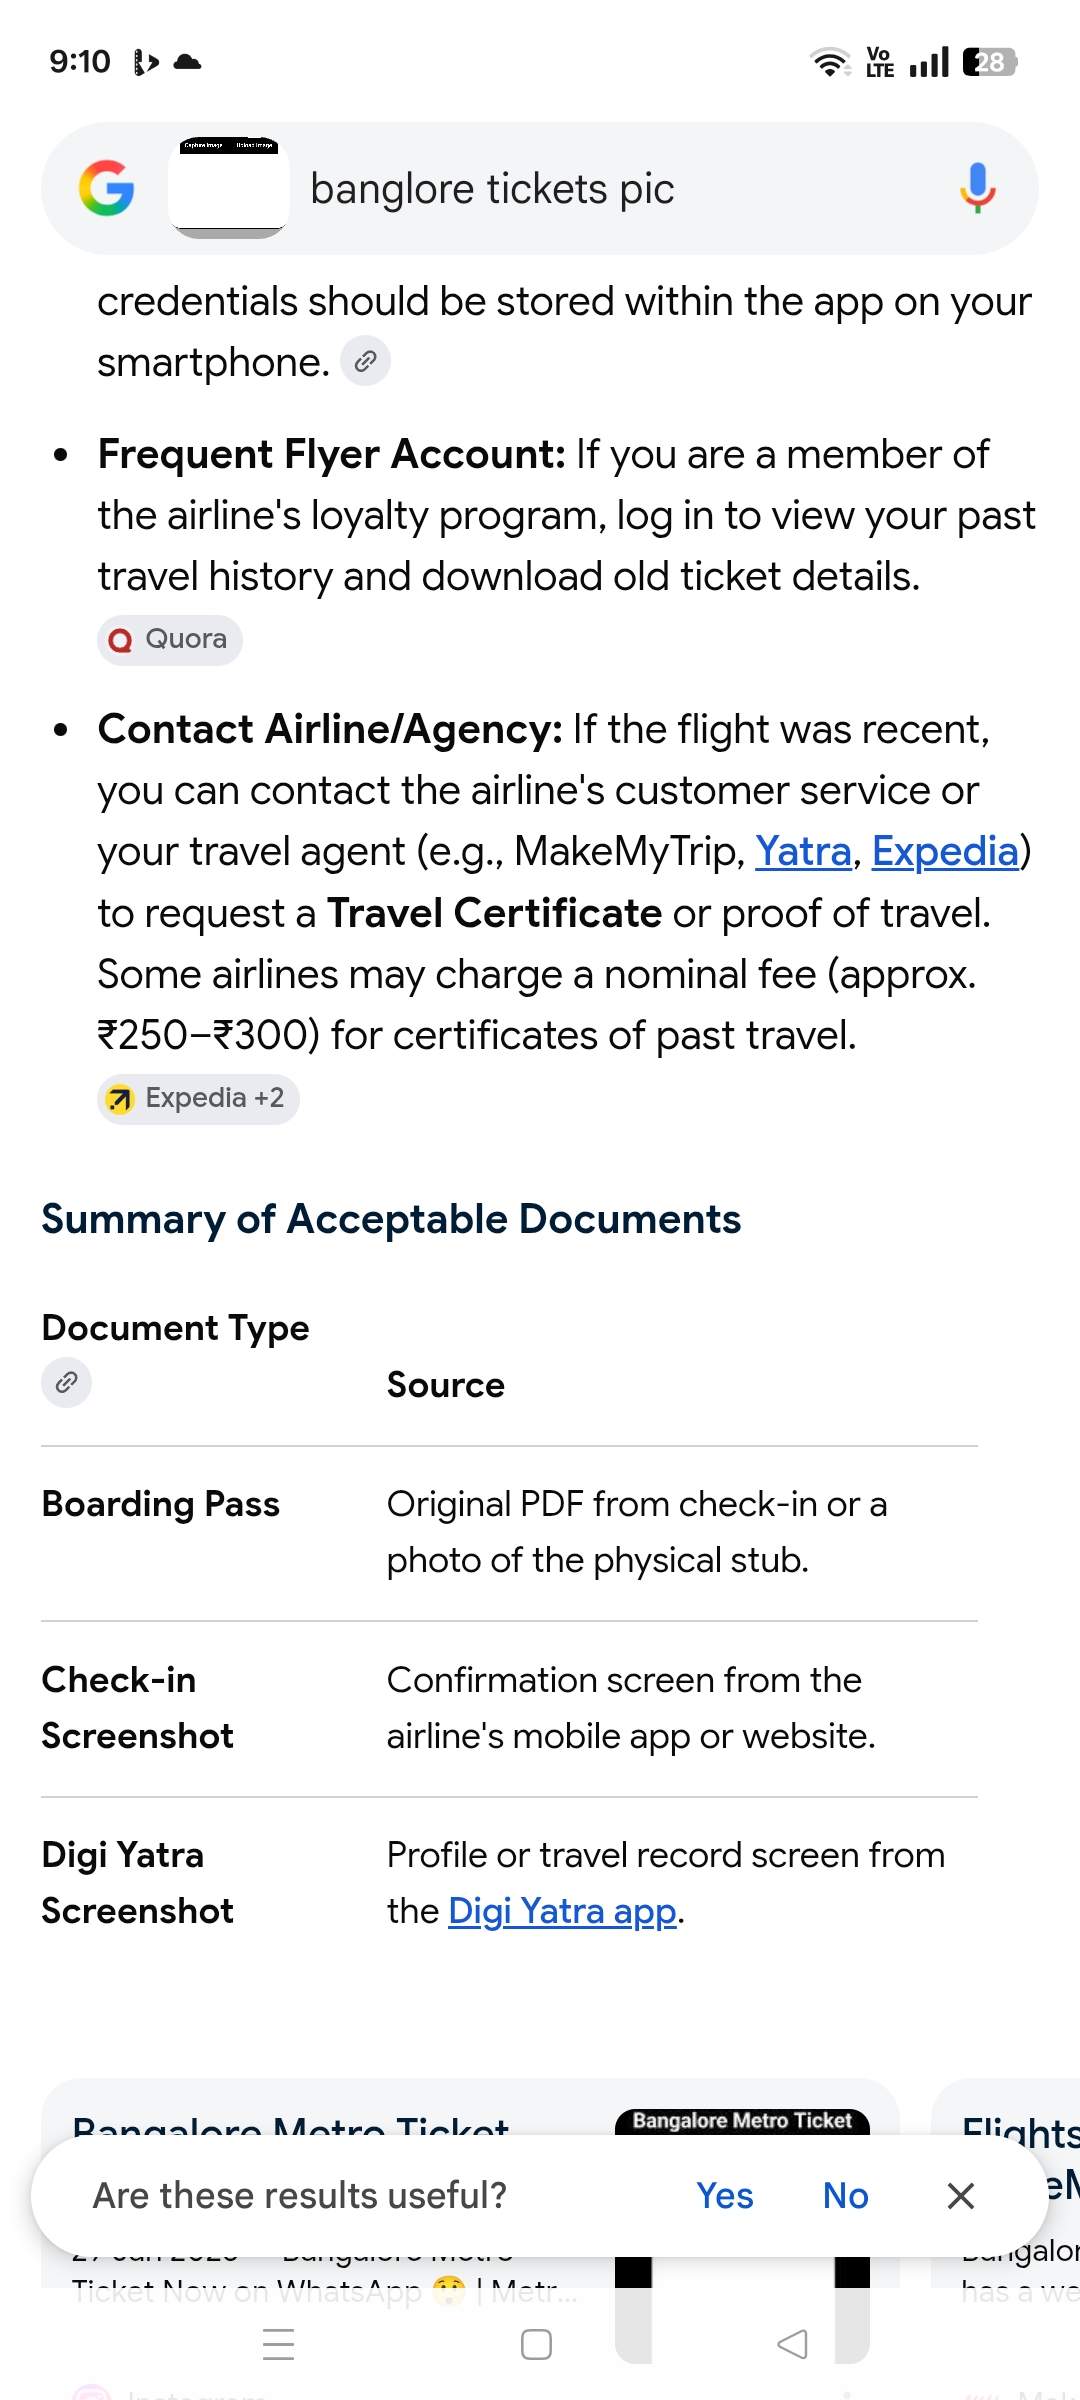1080x2400 pixels.
Task: Tap the Google logo icon
Action: click(x=106, y=188)
